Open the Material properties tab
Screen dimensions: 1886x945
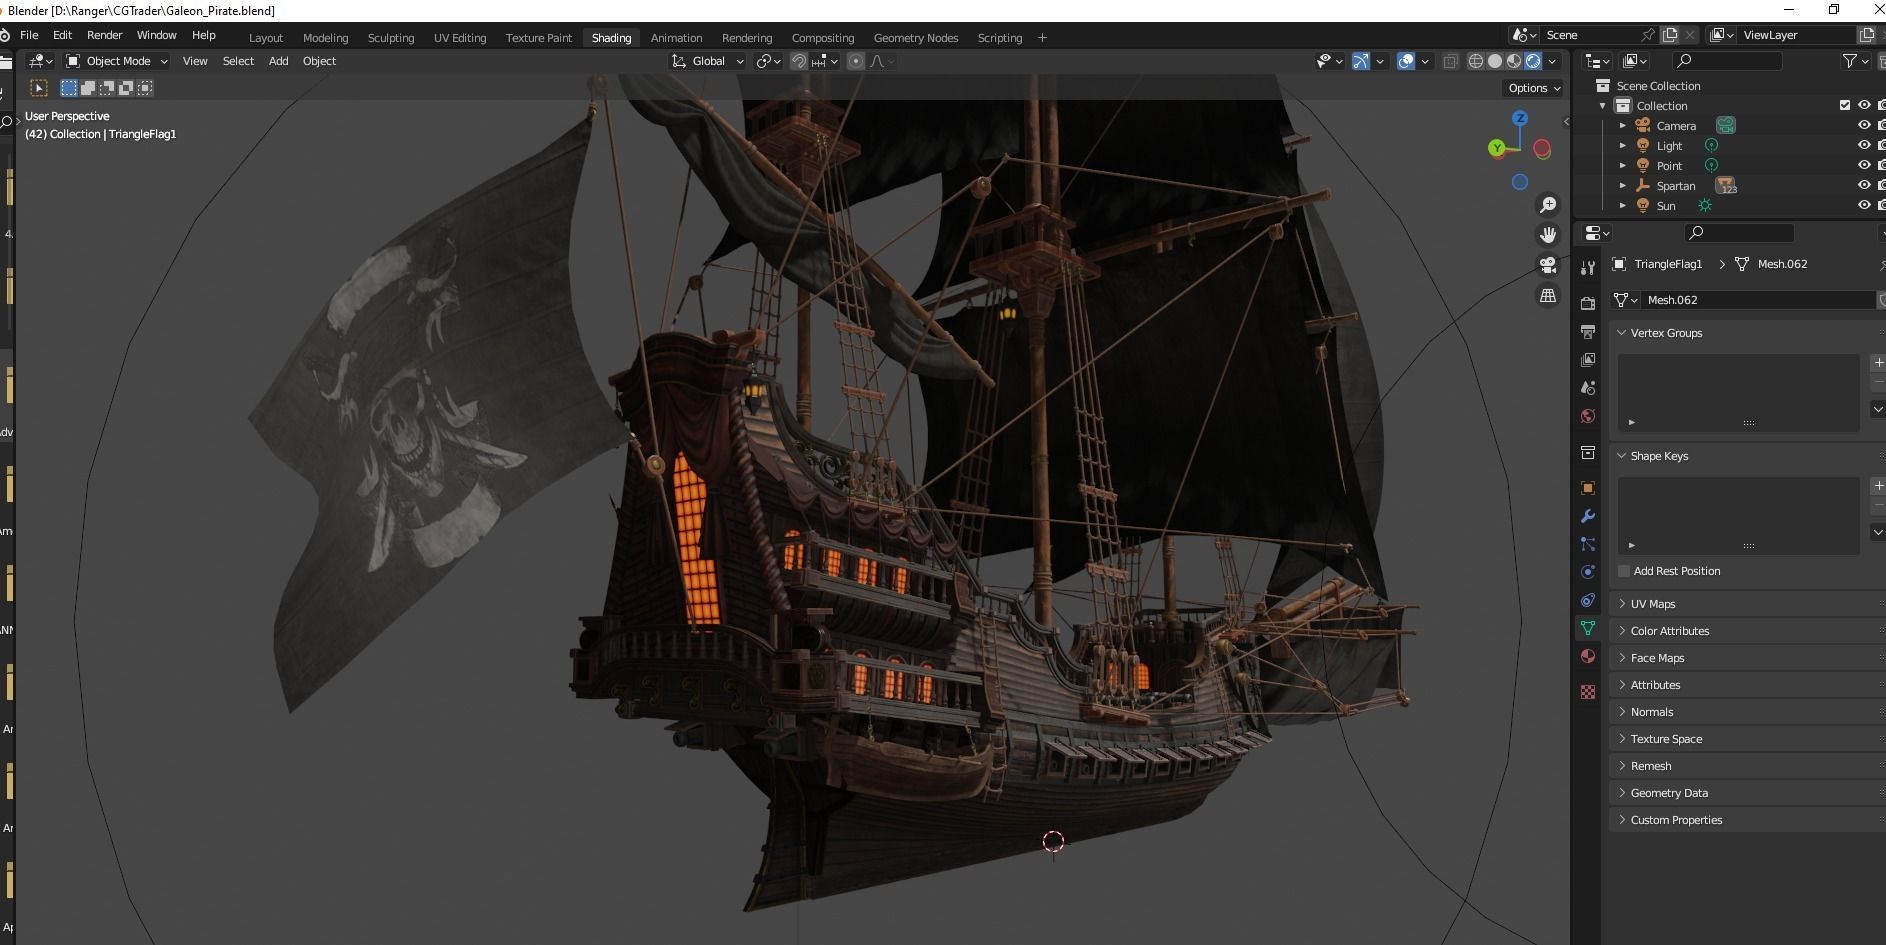pyautogui.click(x=1588, y=656)
